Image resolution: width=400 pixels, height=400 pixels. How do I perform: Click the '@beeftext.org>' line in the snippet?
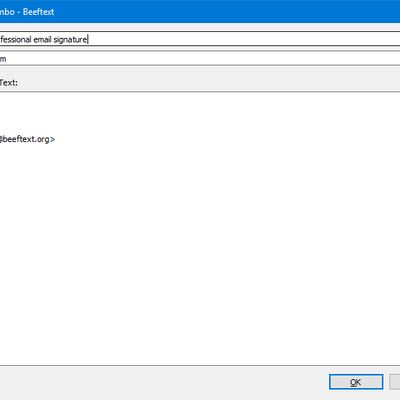(x=27, y=139)
